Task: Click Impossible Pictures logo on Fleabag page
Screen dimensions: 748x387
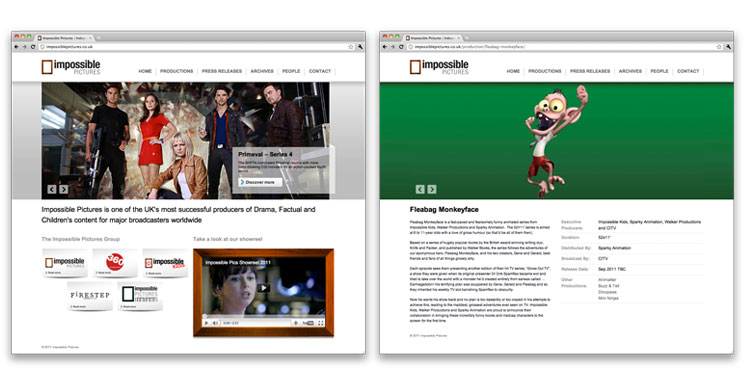Action: coord(439,67)
